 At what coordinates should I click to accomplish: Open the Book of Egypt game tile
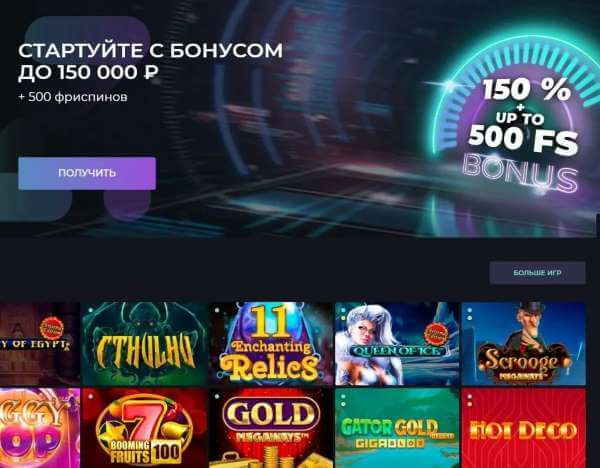pyautogui.click(x=39, y=344)
